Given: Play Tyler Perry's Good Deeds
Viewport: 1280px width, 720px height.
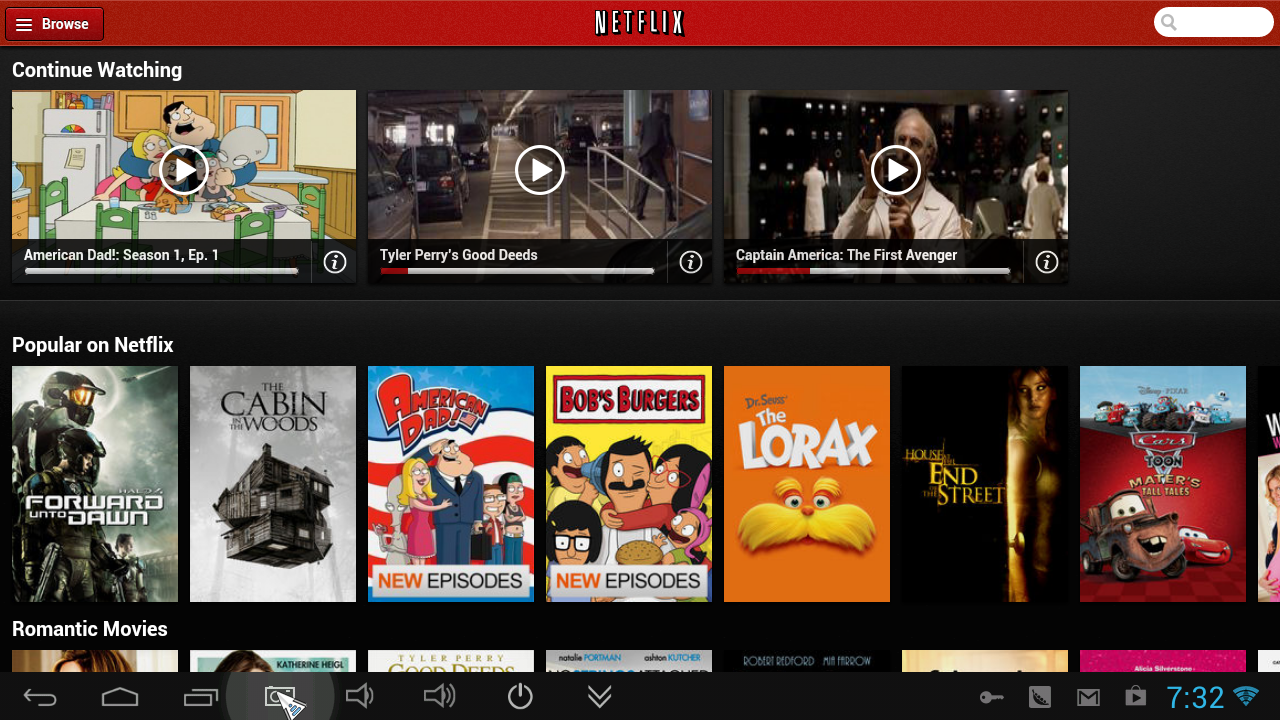Looking at the screenshot, I should coord(540,170).
